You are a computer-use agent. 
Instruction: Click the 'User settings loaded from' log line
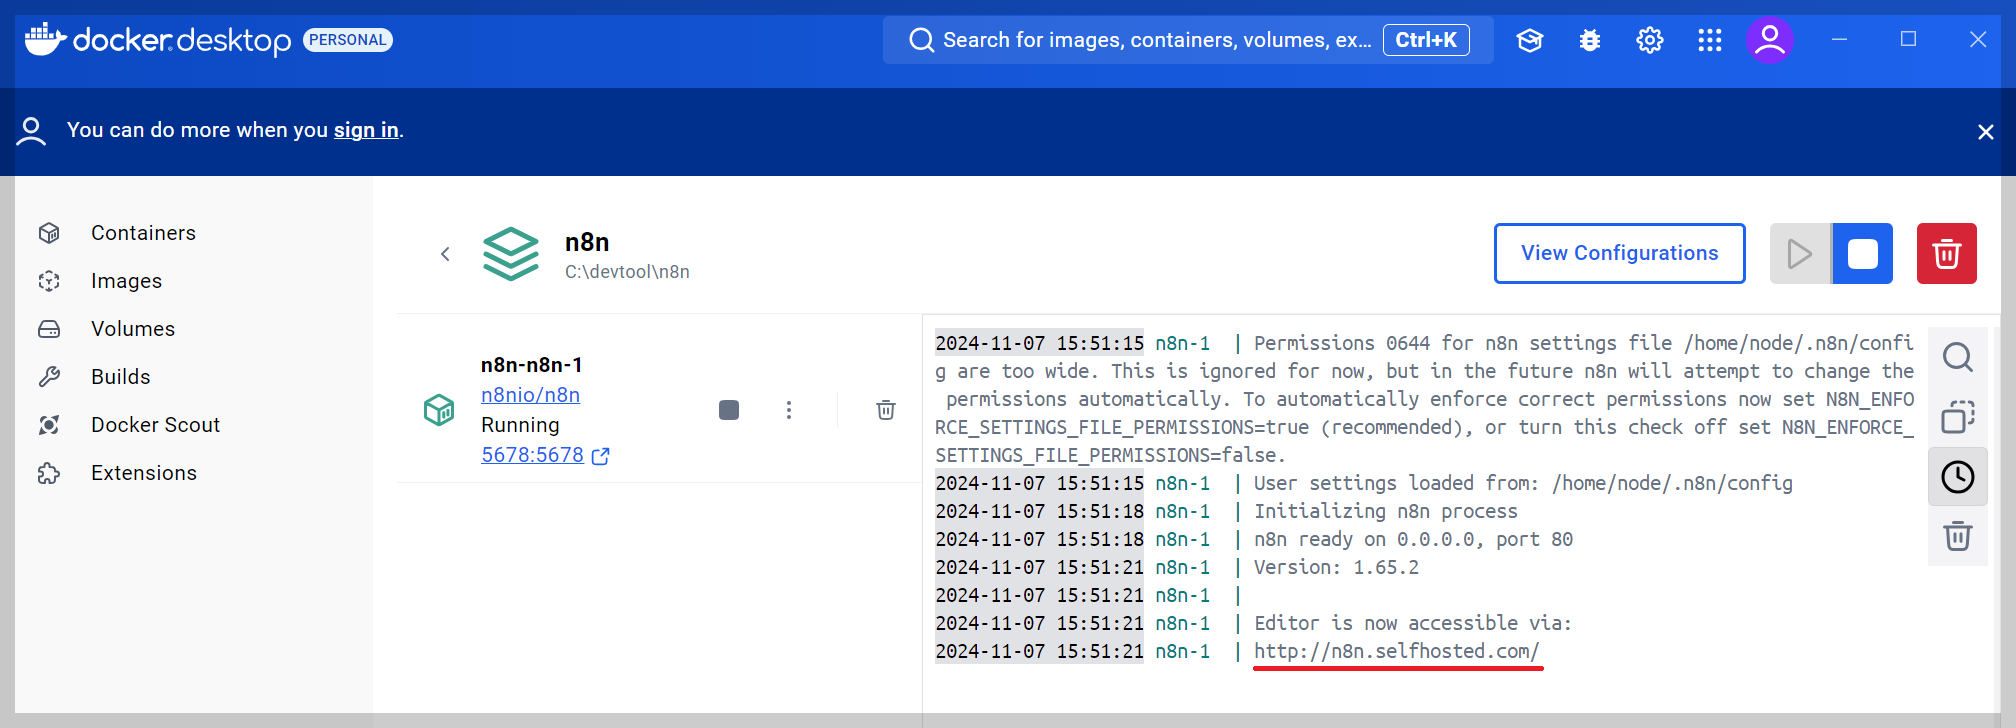[1523, 483]
